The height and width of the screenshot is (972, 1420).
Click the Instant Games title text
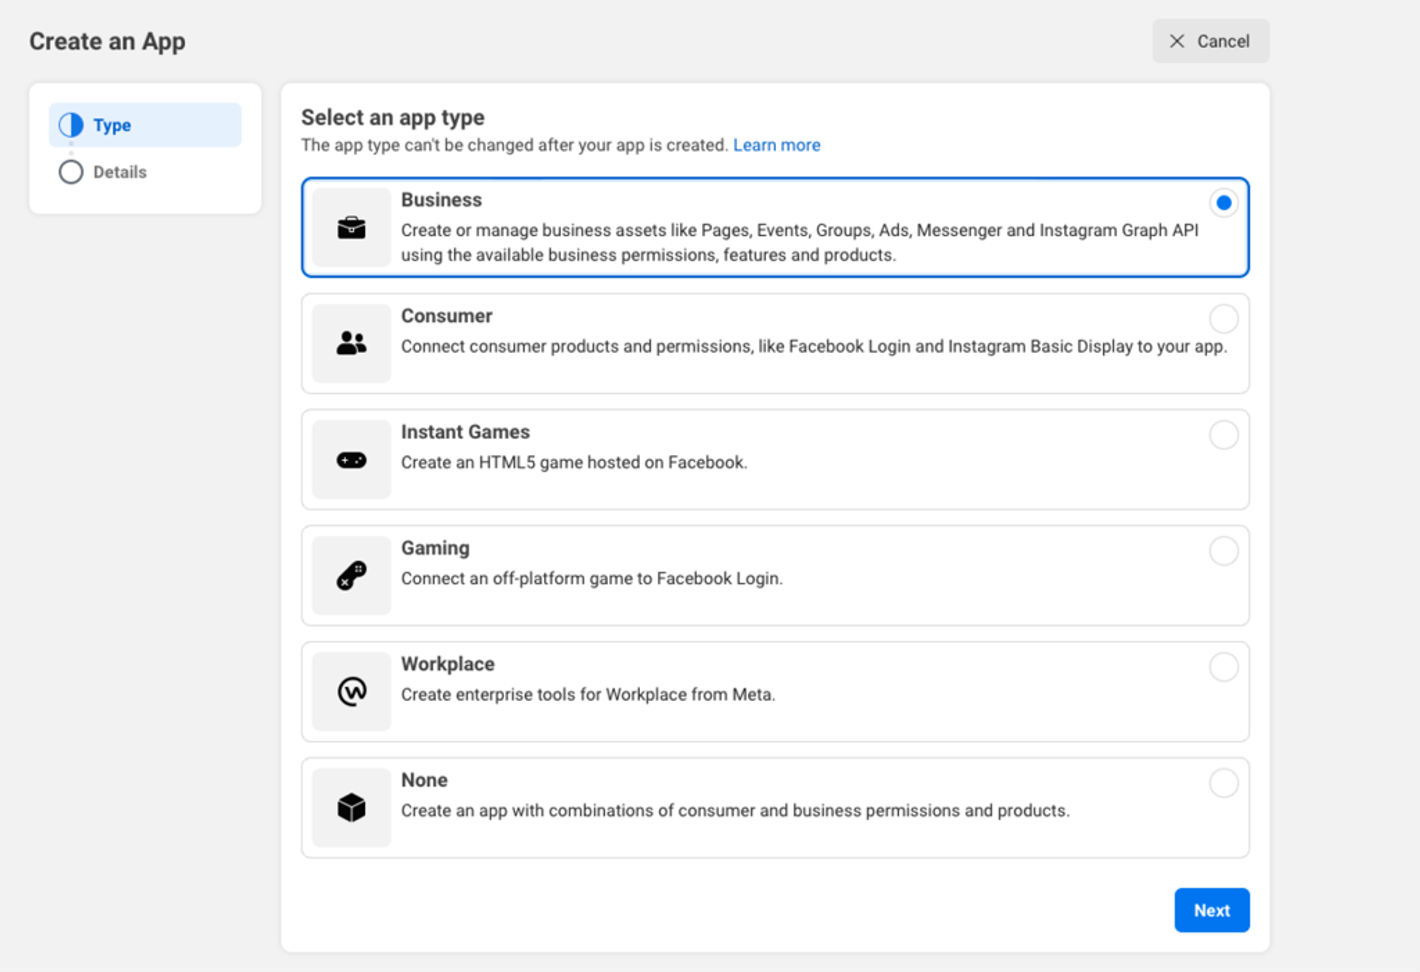465,432
